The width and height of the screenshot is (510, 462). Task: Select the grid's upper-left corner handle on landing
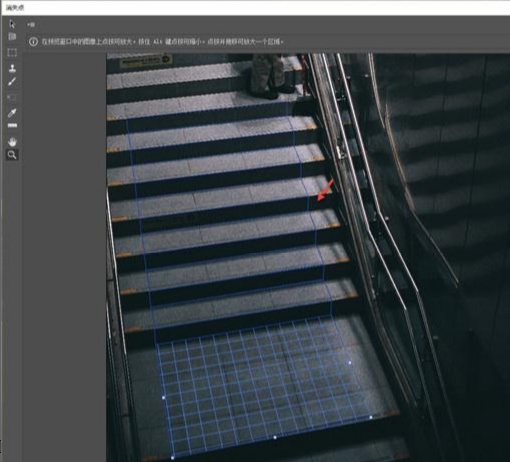[163, 397]
